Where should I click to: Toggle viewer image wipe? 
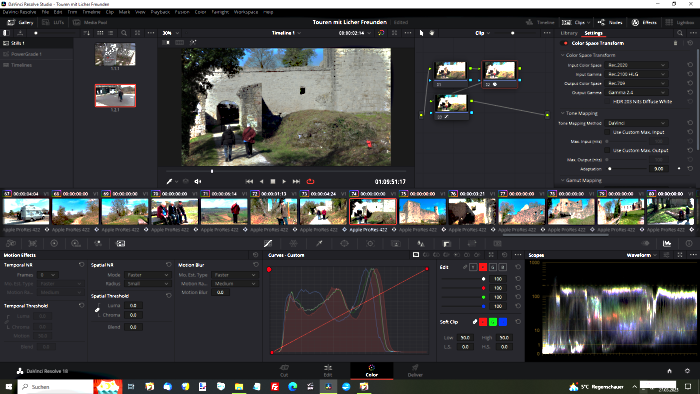(166, 42)
